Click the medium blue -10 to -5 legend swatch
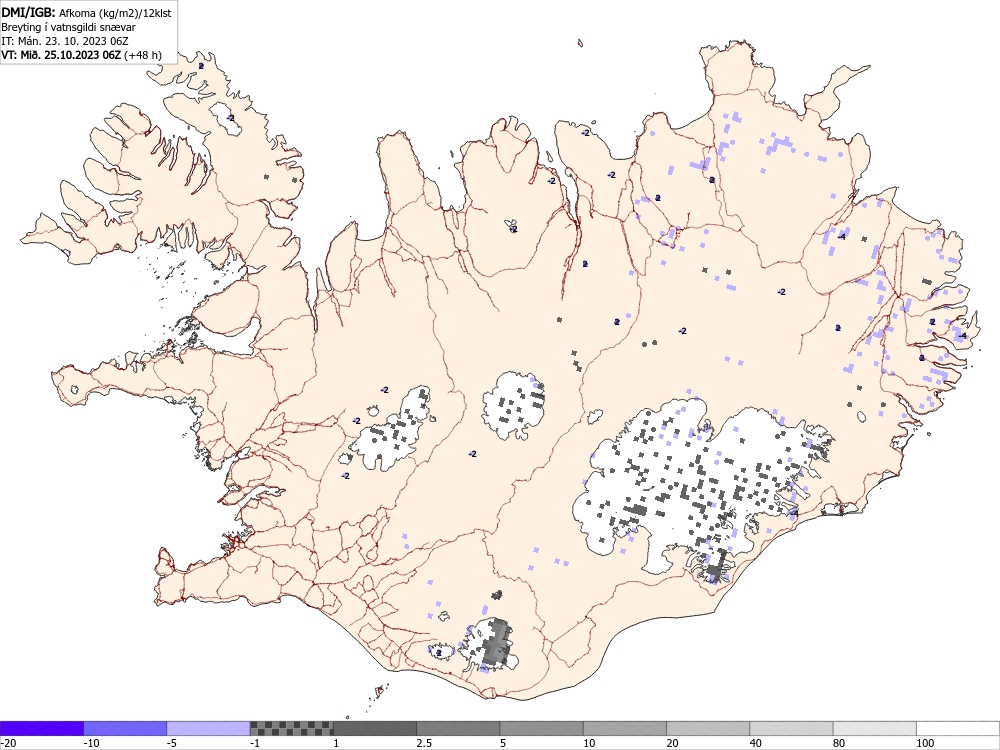The image size is (1000, 750). 125,728
